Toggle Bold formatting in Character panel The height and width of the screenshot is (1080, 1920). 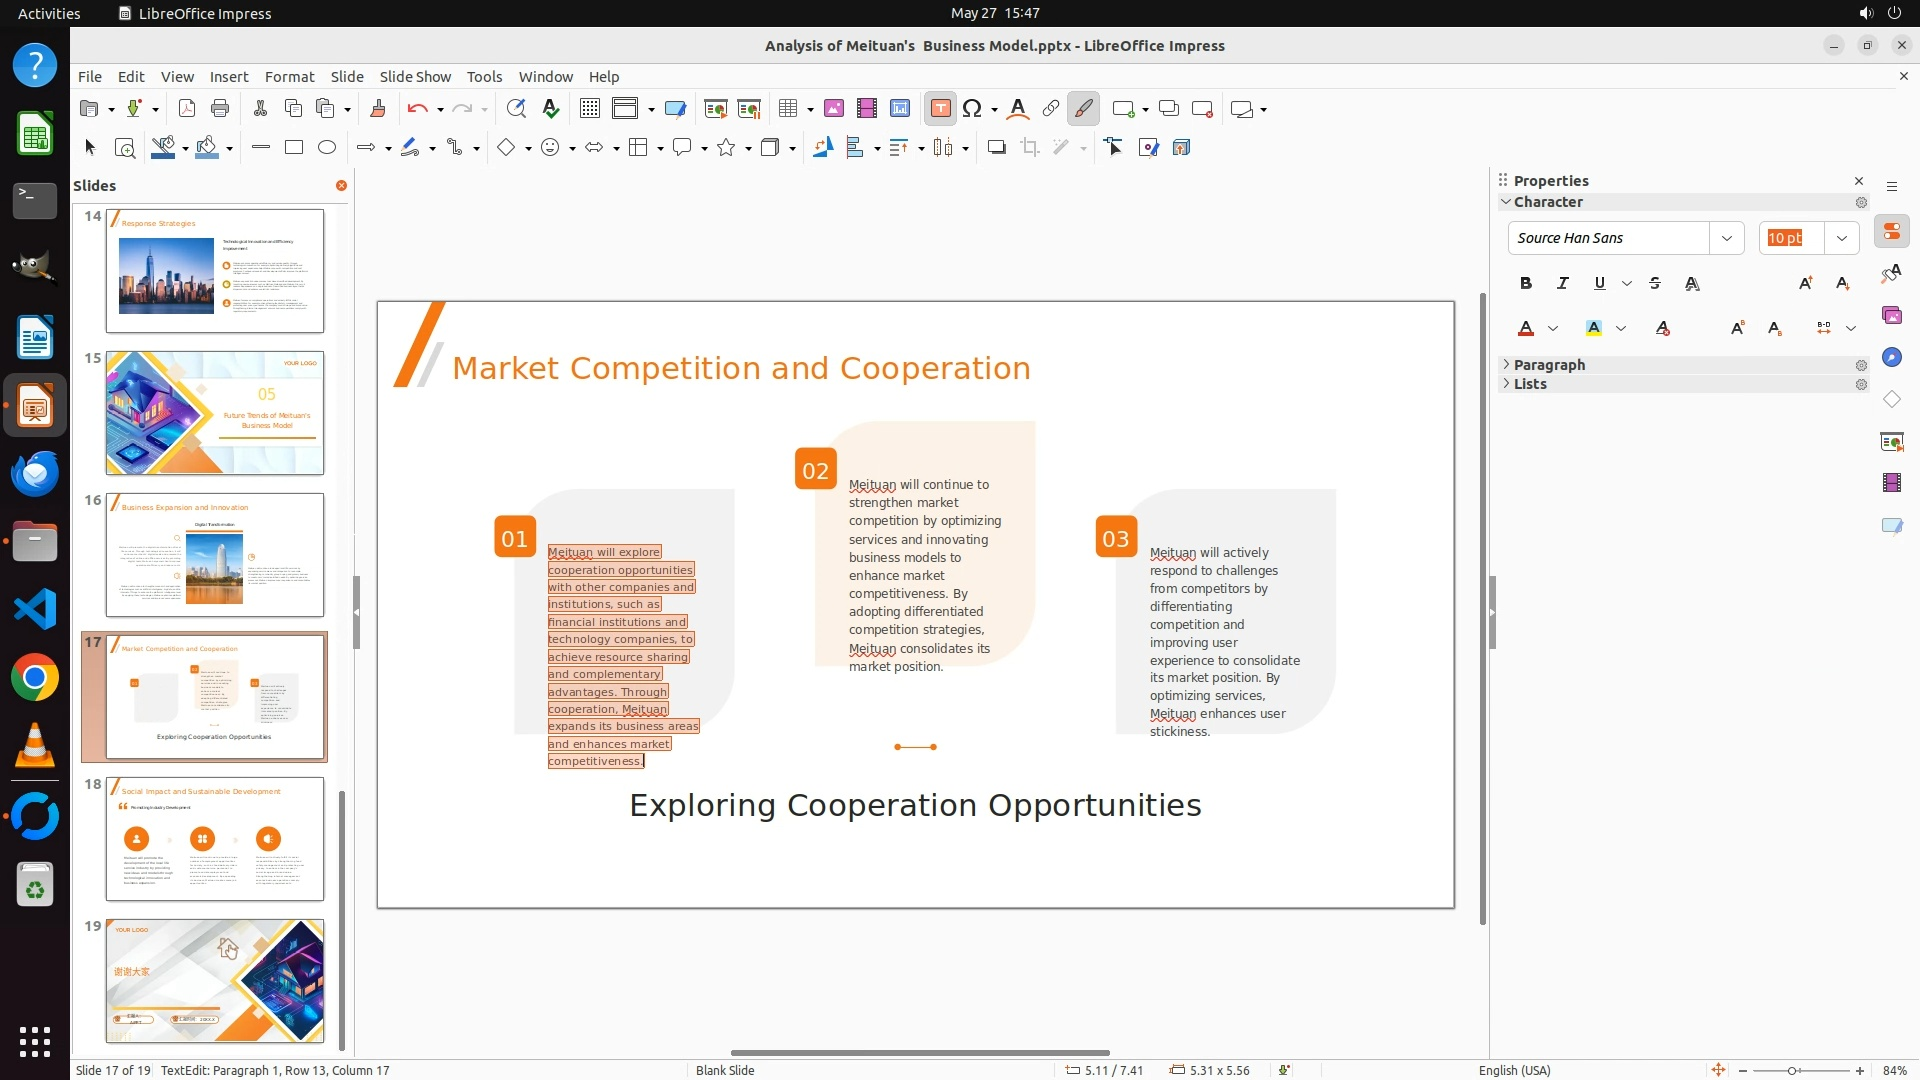pyautogui.click(x=1525, y=283)
